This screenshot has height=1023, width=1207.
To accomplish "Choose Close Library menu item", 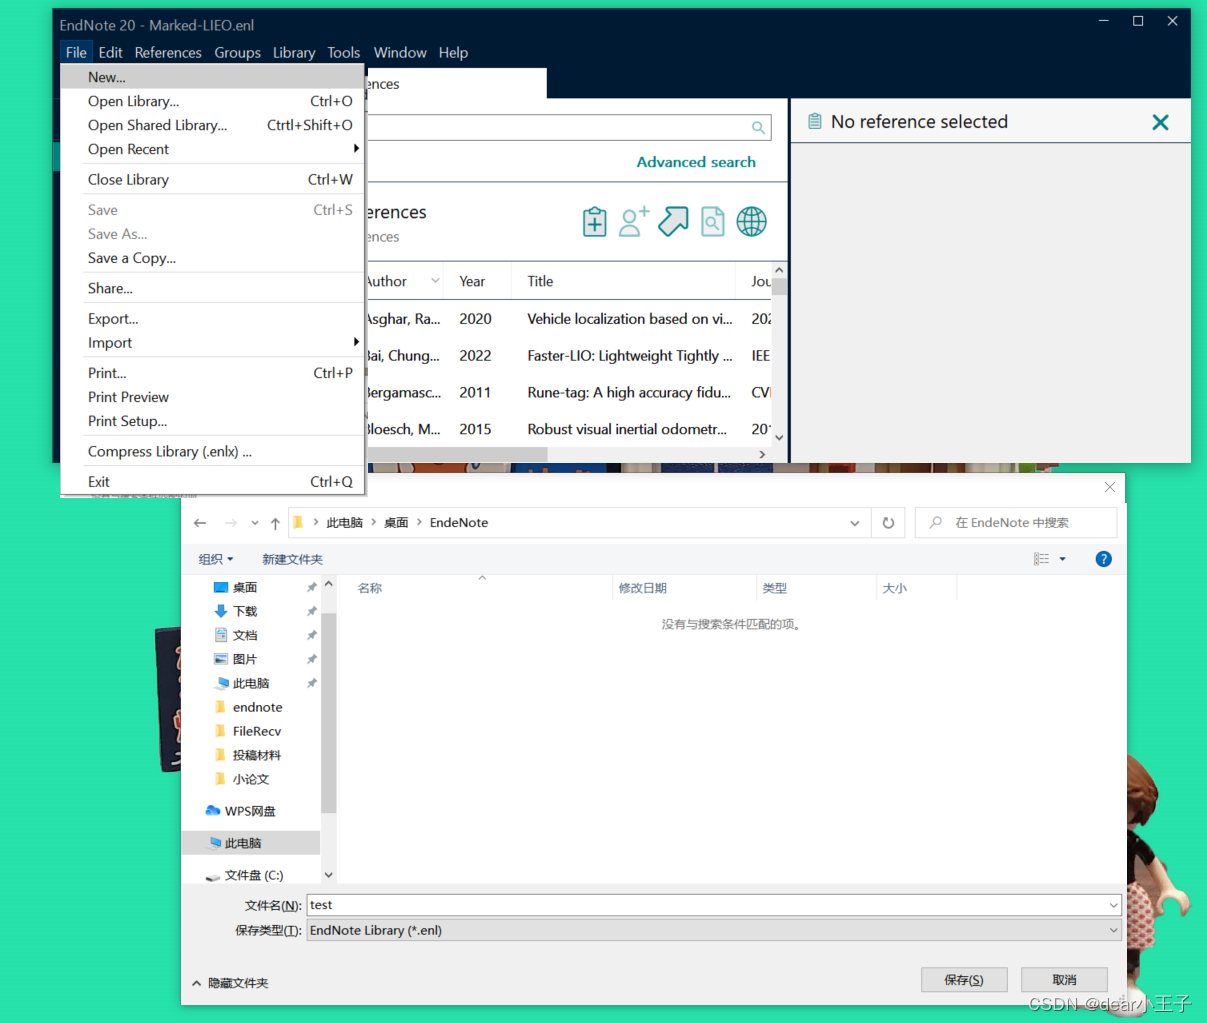I will [x=212, y=179].
